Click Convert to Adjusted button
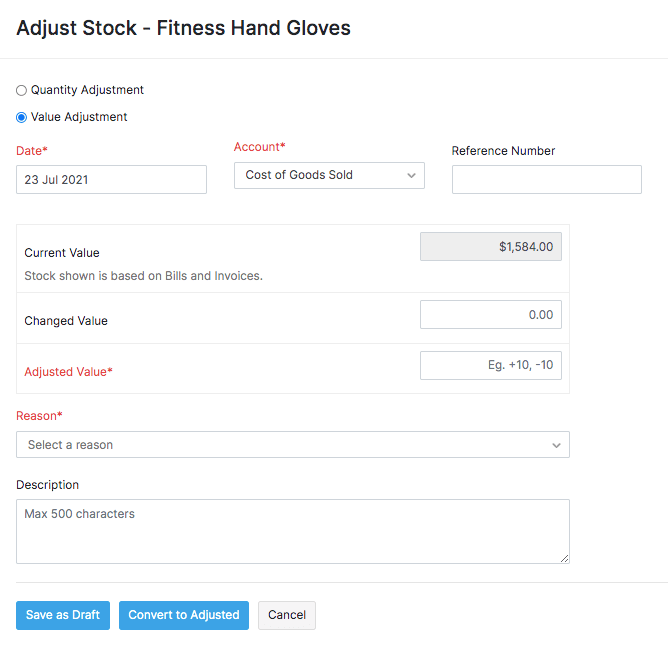 184,615
